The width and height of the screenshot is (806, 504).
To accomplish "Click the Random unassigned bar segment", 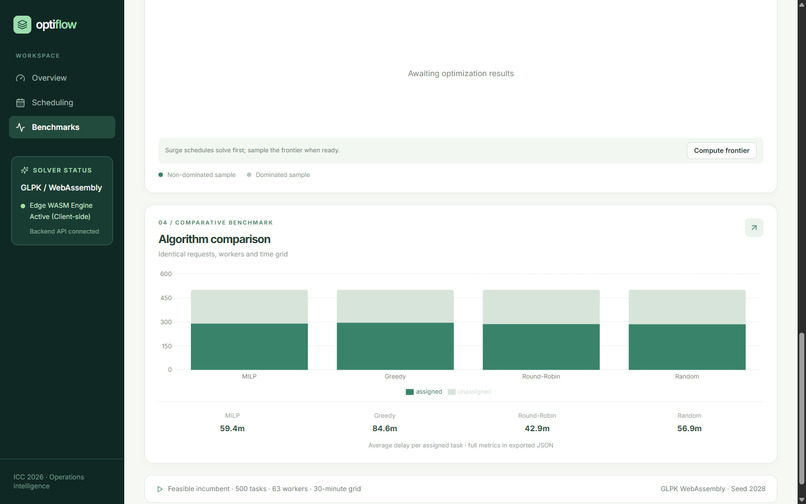I will tap(687, 307).
